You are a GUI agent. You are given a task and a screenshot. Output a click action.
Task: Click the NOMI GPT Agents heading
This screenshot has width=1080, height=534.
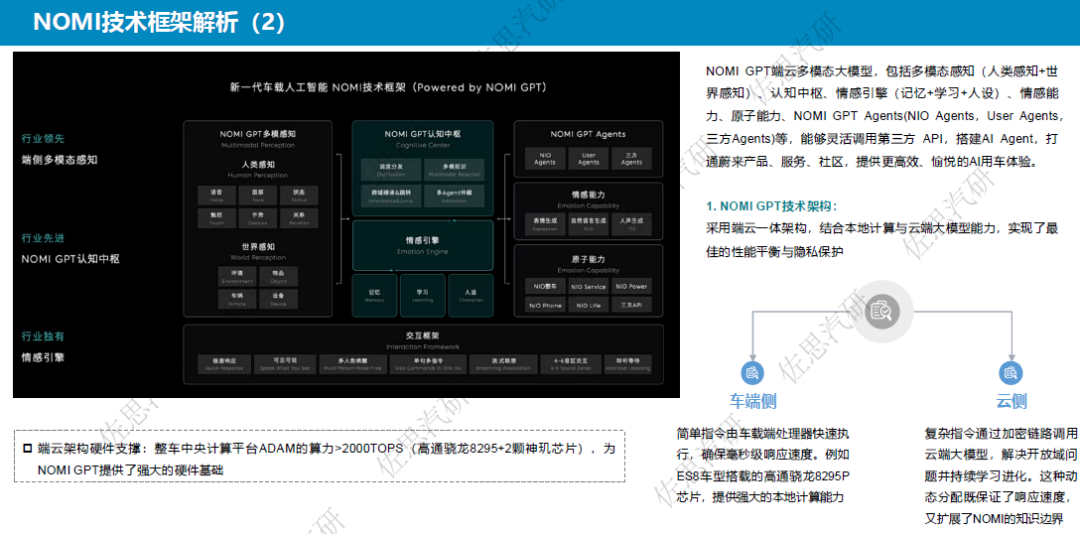(588, 134)
